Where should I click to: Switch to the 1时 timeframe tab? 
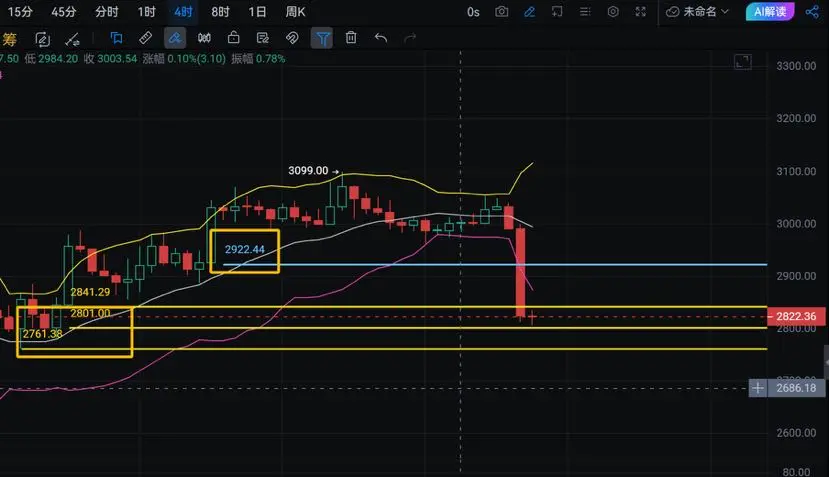tap(146, 12)
